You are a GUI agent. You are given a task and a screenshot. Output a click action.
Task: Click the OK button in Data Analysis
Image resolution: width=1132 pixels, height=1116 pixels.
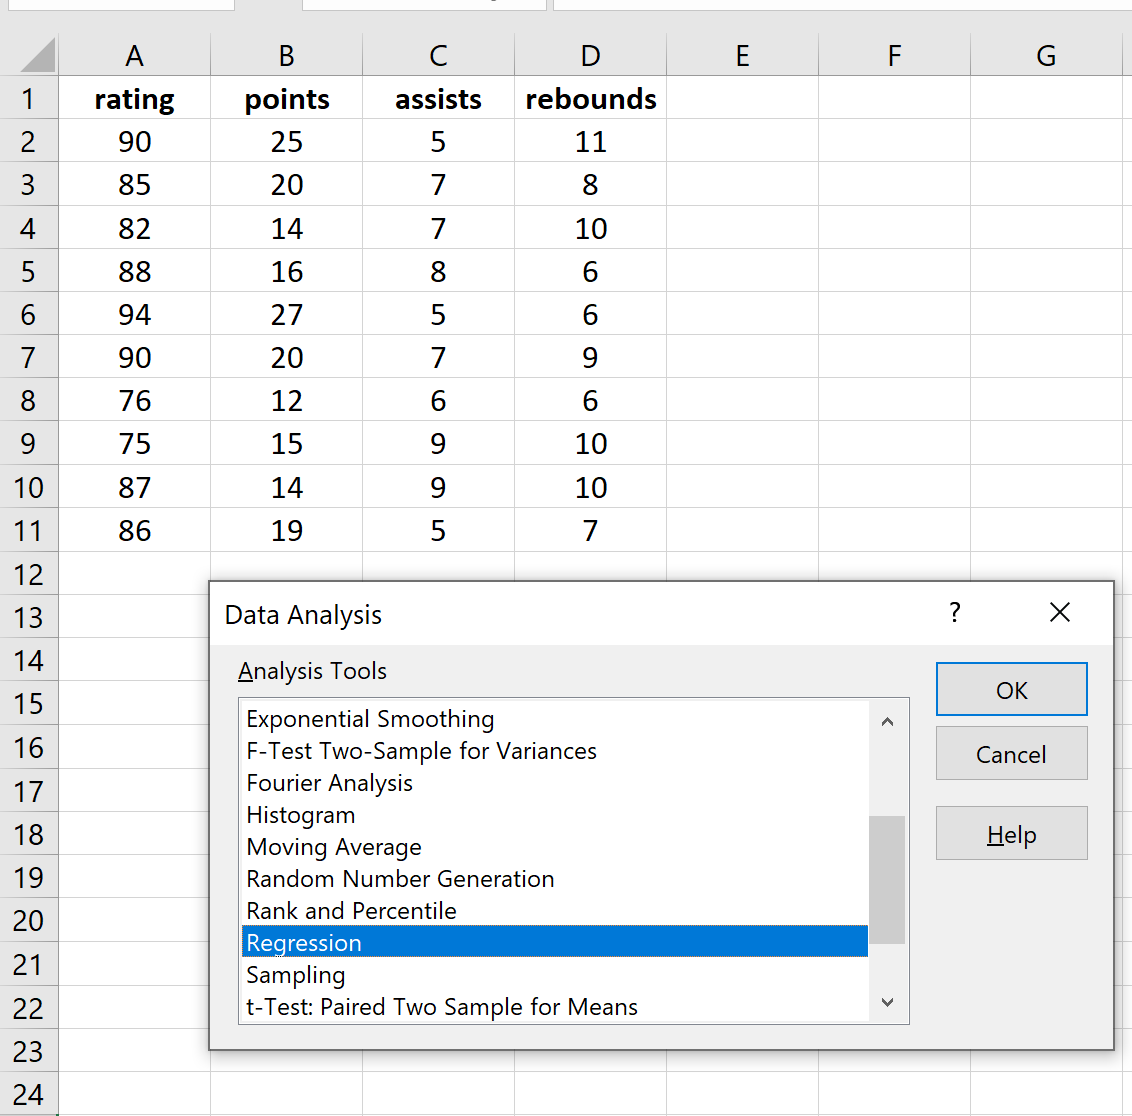point(1011,689)
